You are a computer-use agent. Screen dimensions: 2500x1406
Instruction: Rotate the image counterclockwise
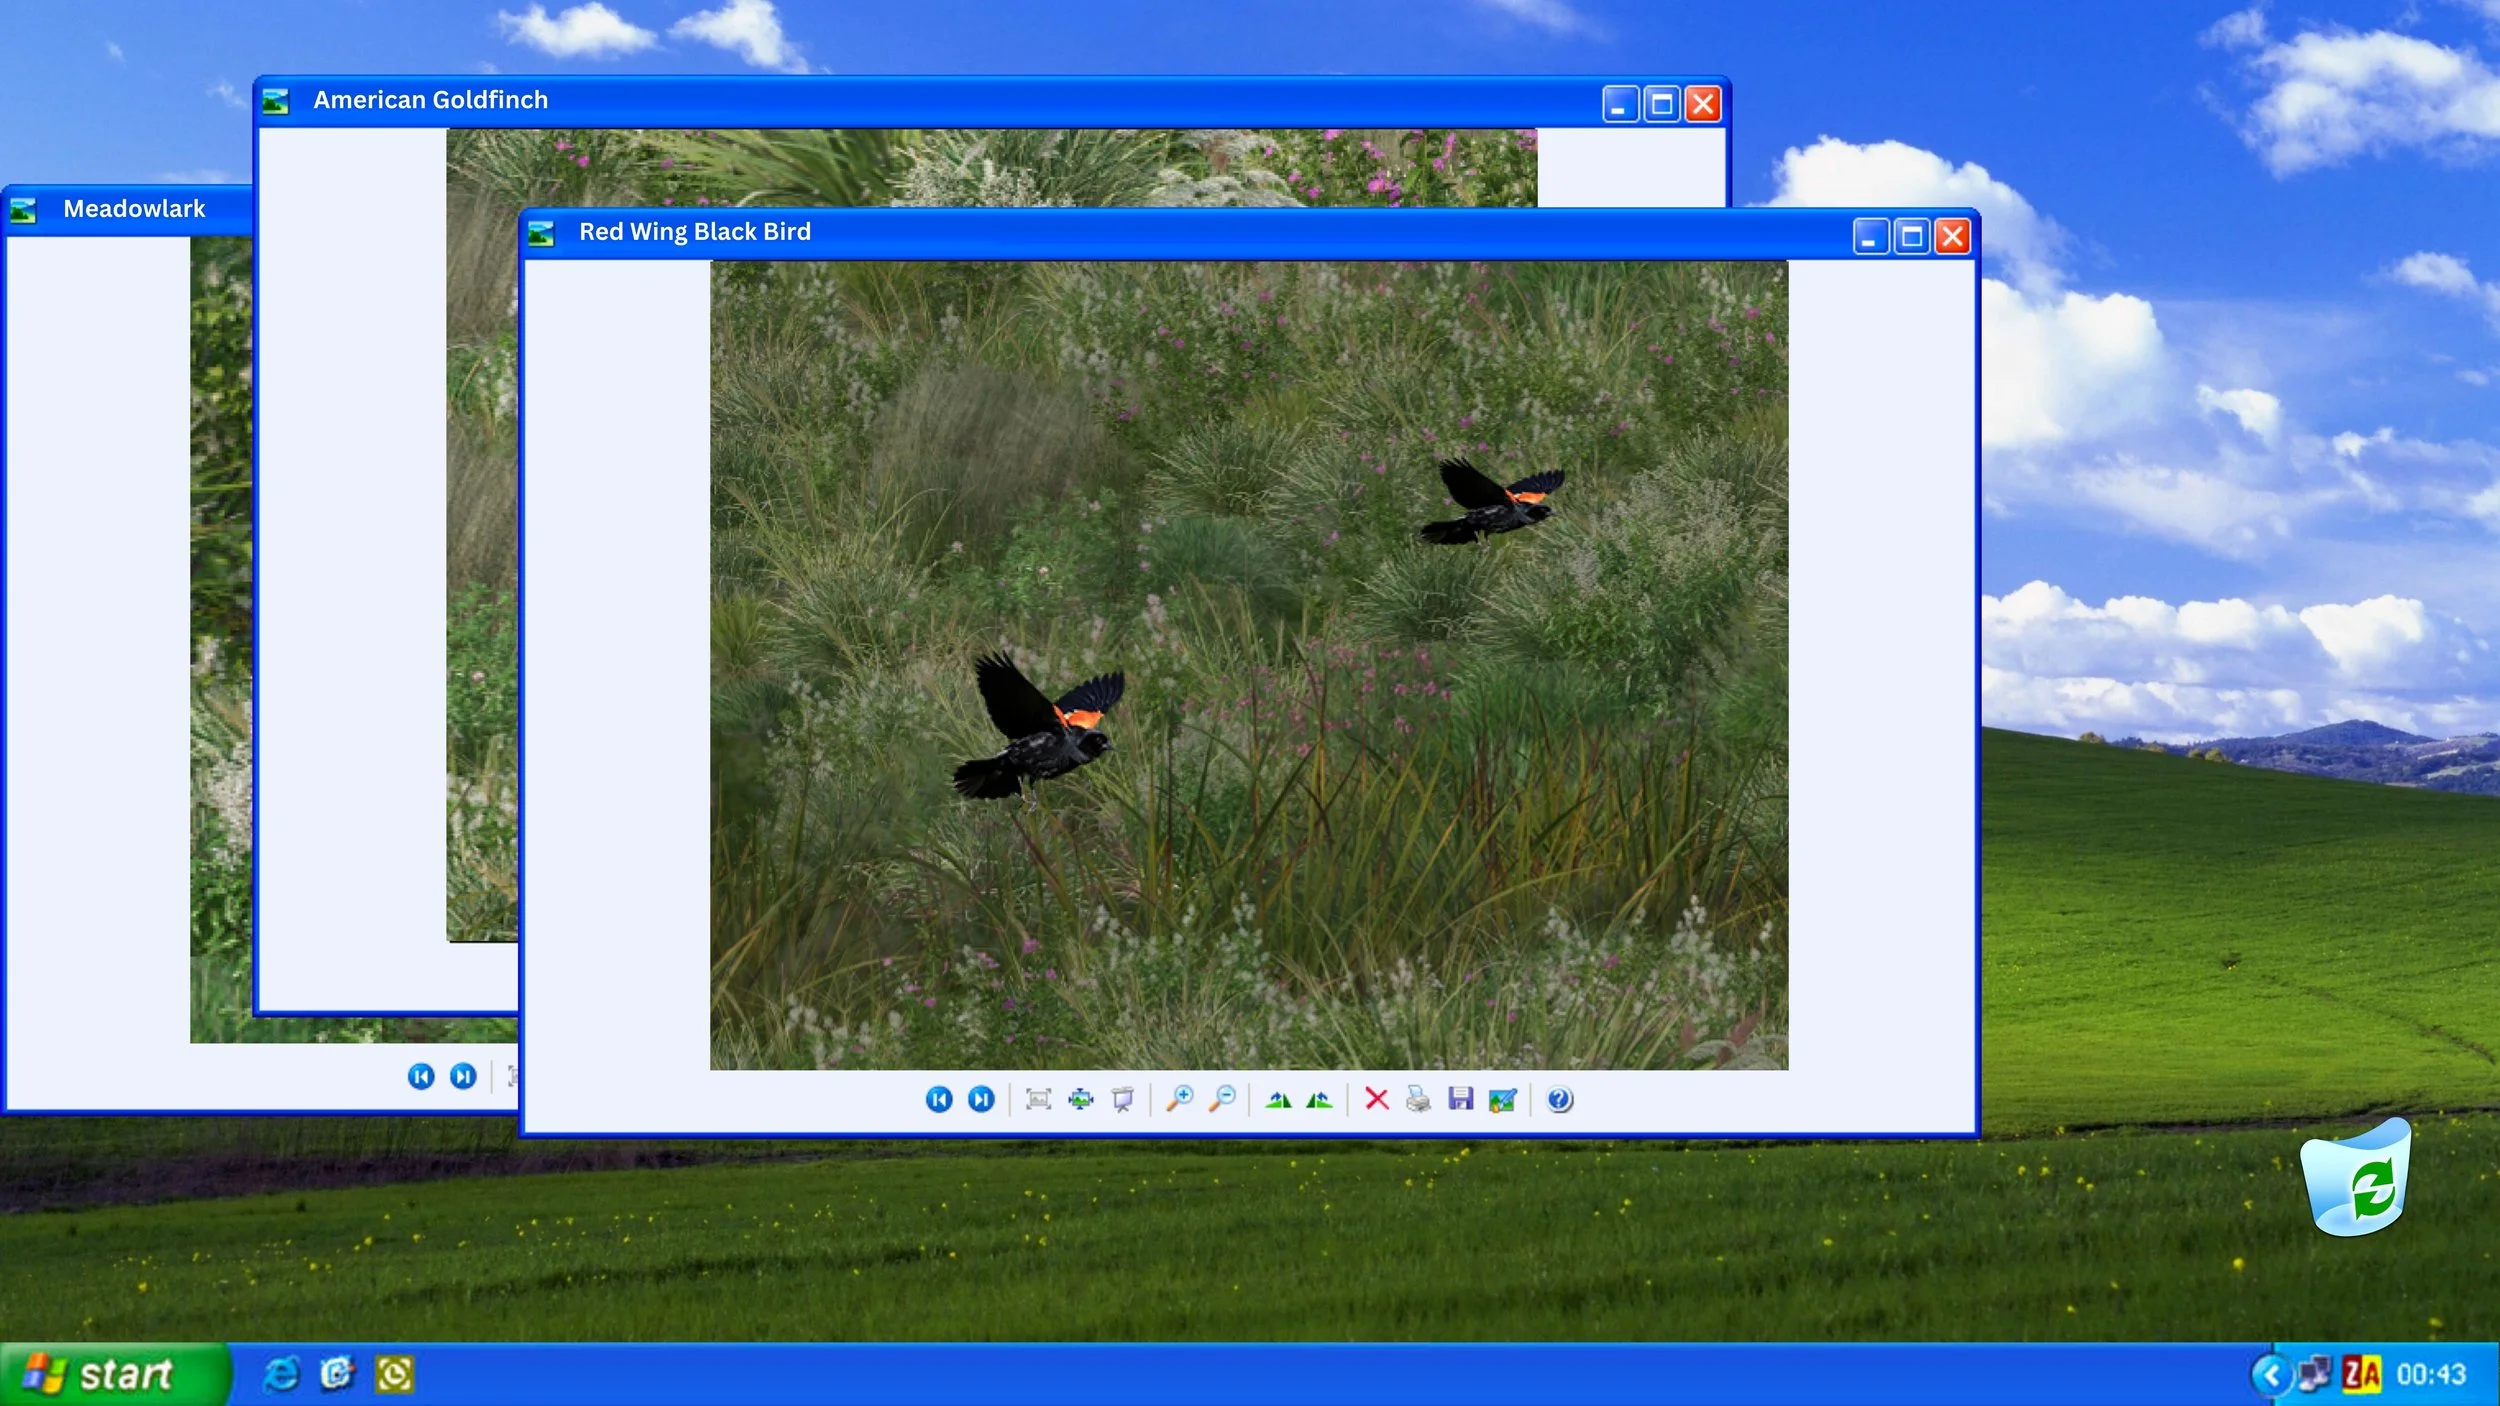point(1319,1100)
